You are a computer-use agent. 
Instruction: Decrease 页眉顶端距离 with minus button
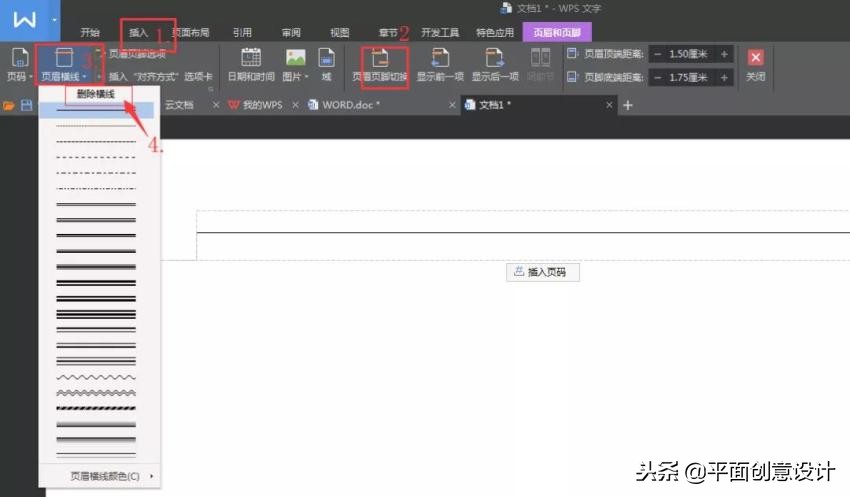658,54
